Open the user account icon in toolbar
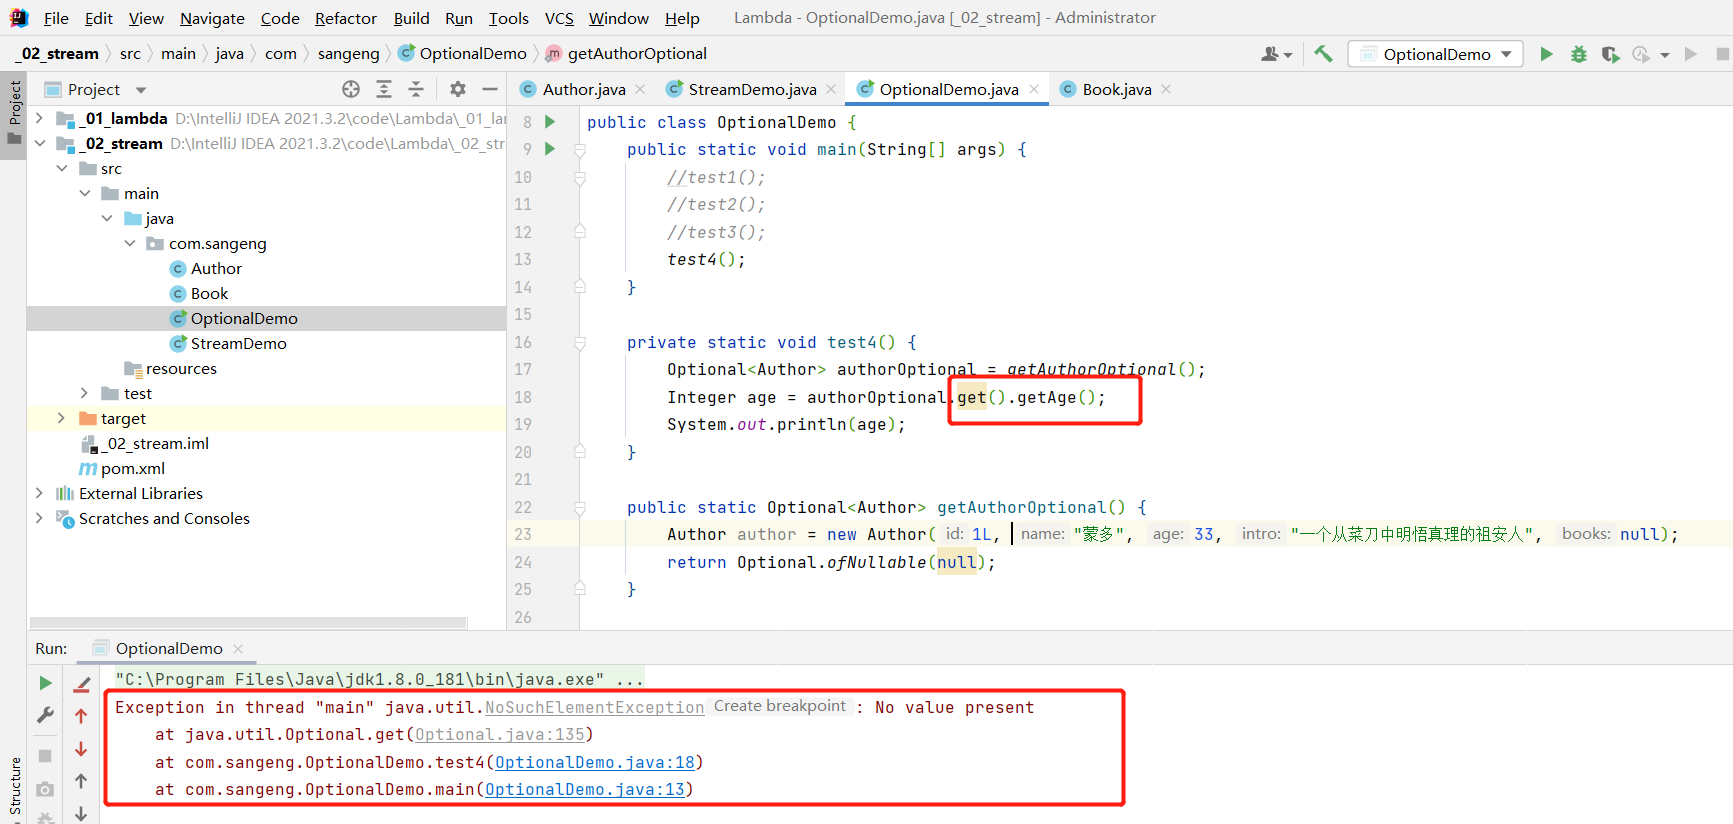The image size is (1733, 824). pyautogui.click(x=1276, y=54)
